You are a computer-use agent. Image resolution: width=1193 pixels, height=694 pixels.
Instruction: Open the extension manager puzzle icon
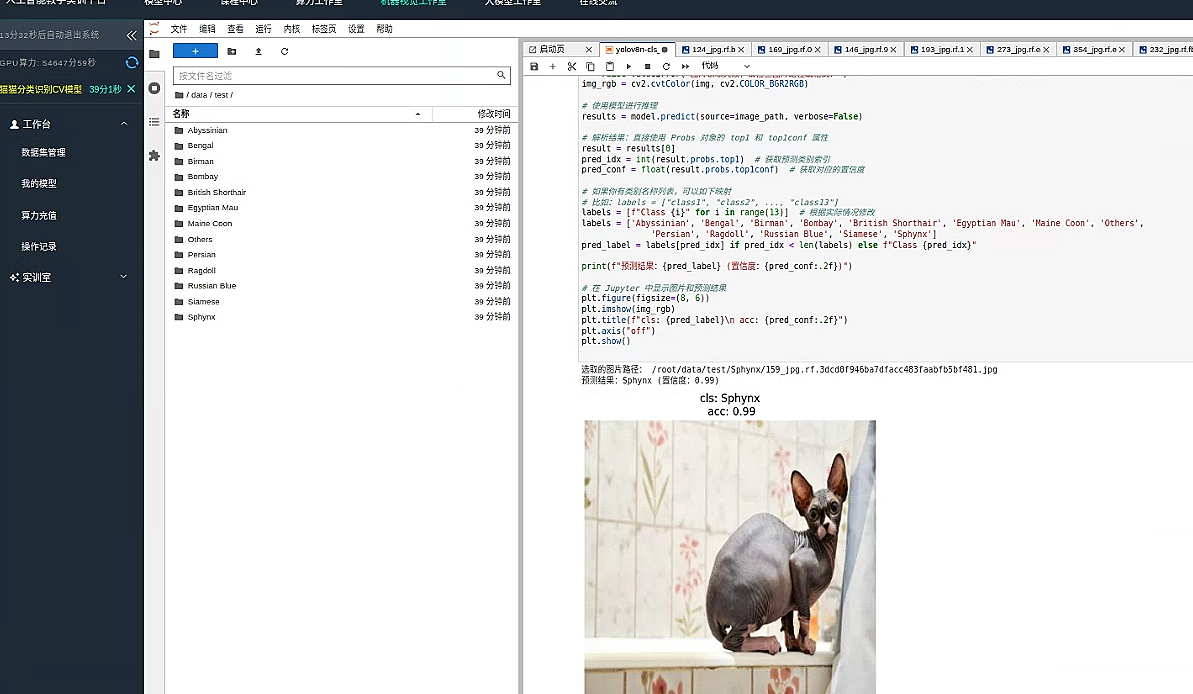click(x=154, y=155)
